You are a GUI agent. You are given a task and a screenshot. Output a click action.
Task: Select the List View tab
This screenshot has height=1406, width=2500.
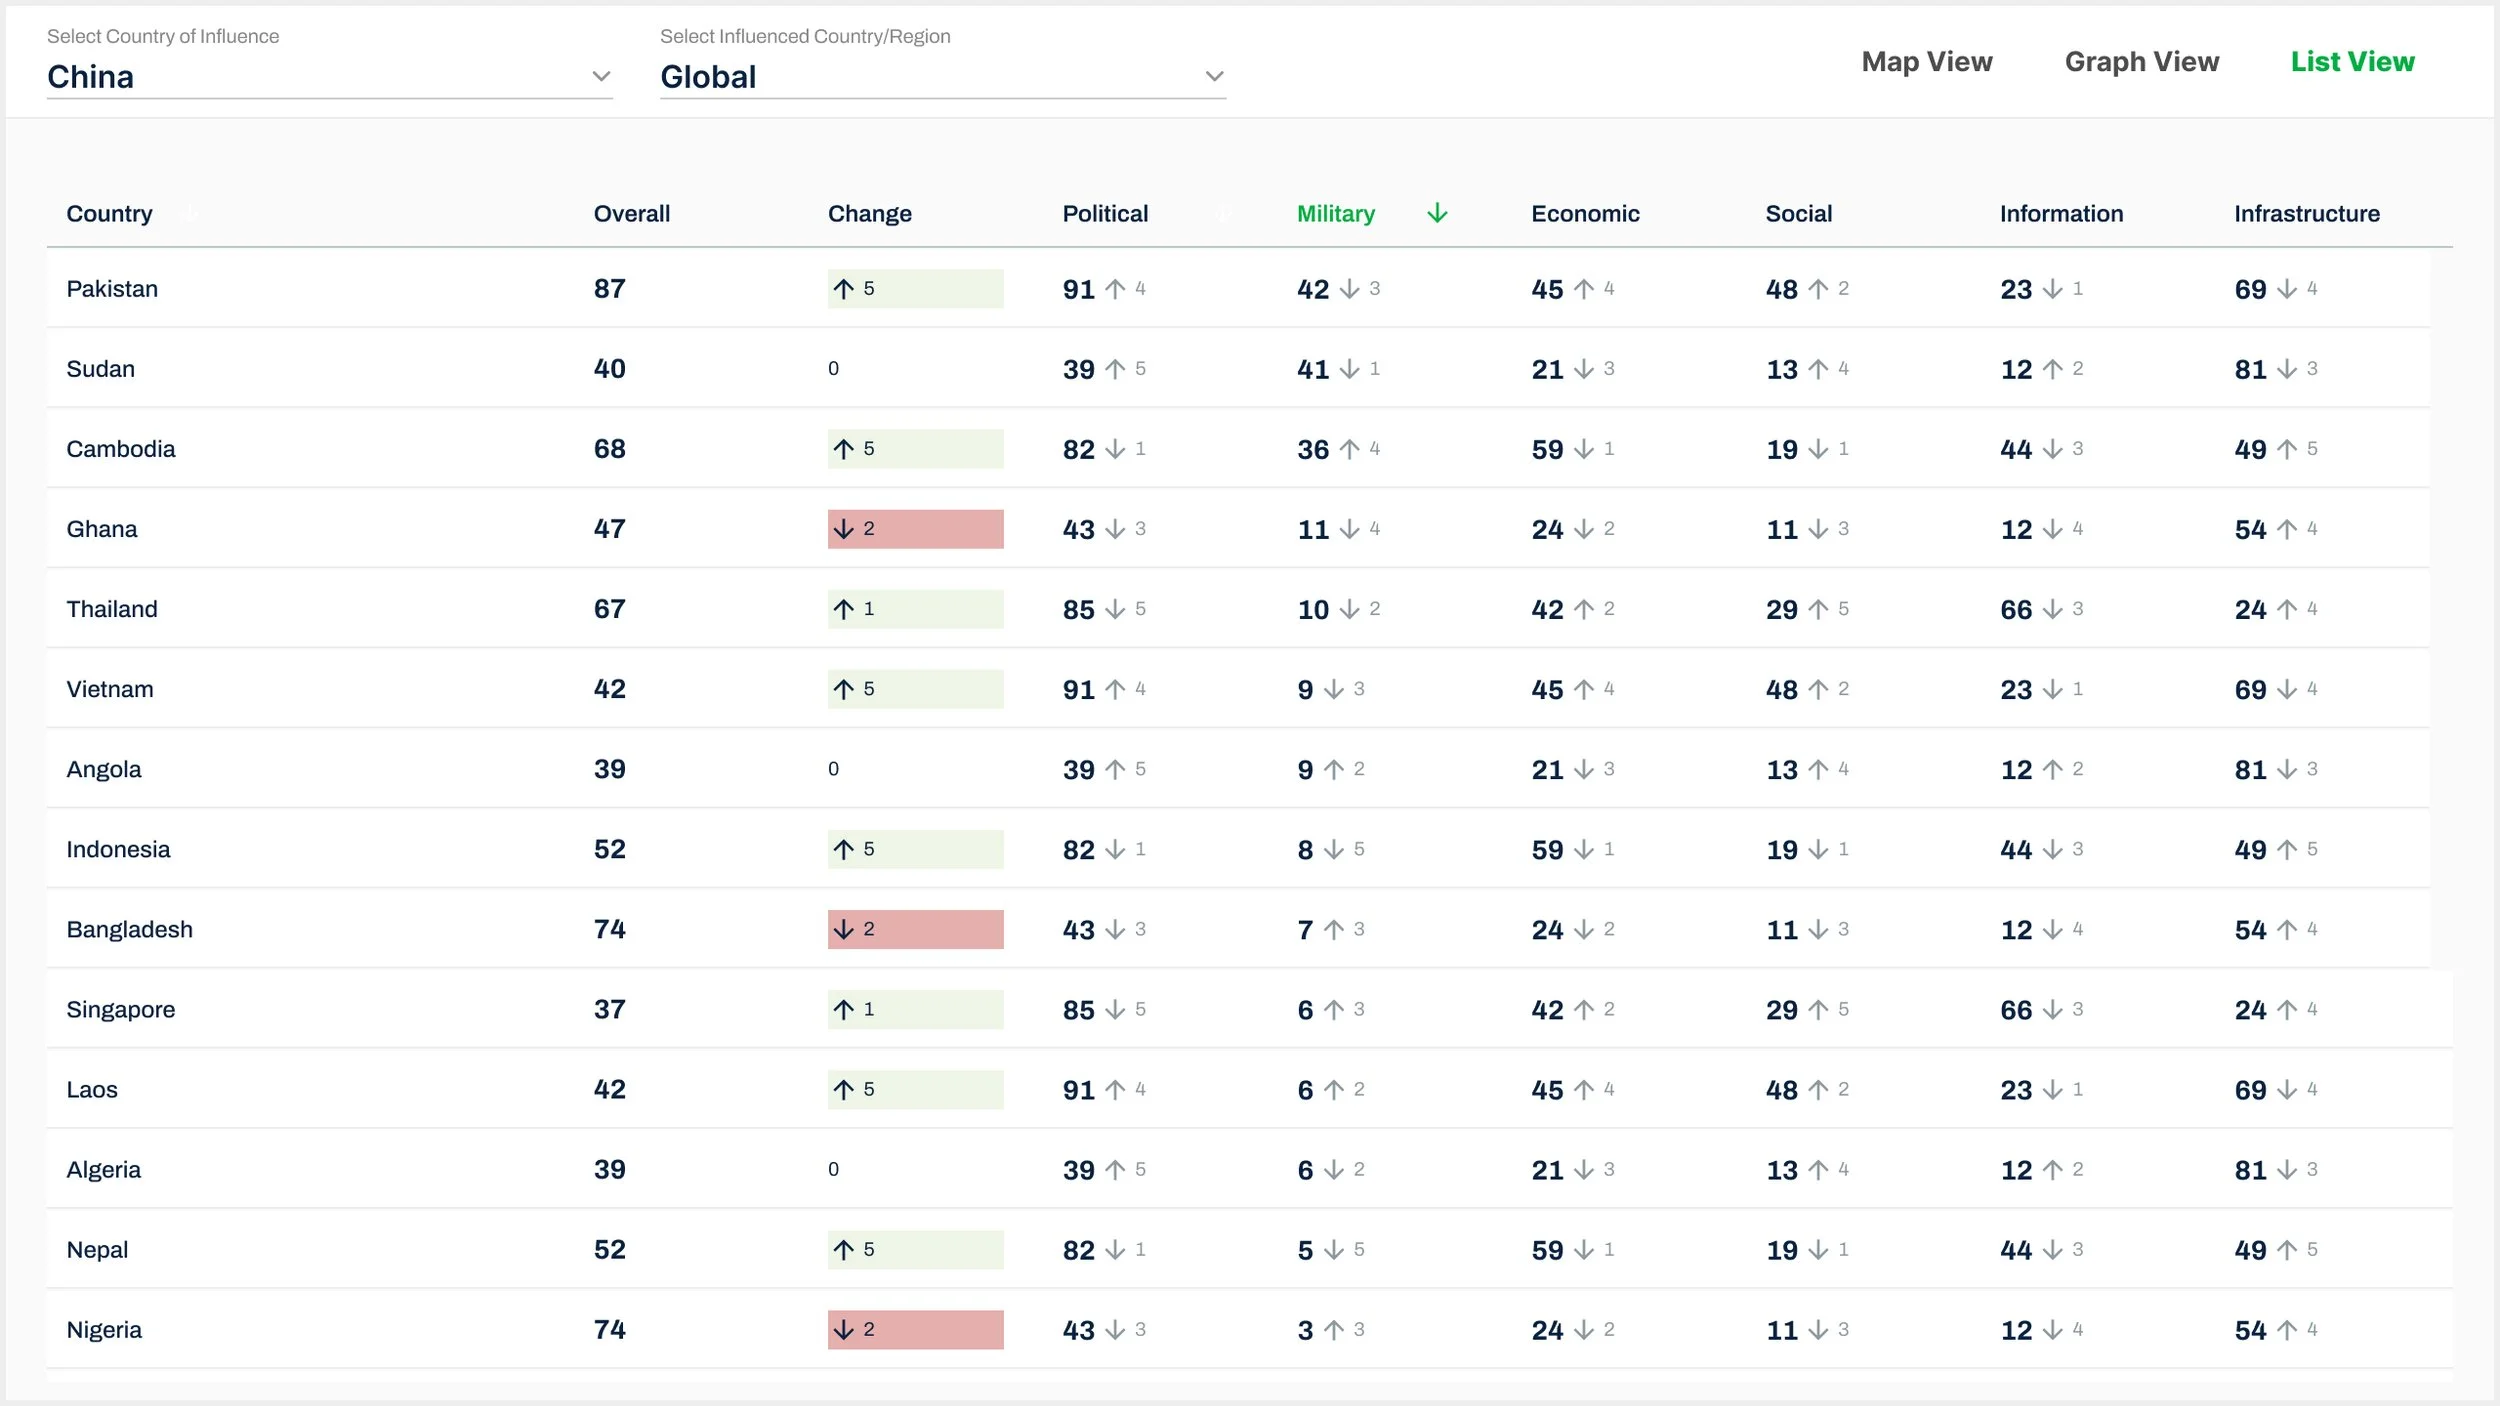[2352, 62]
